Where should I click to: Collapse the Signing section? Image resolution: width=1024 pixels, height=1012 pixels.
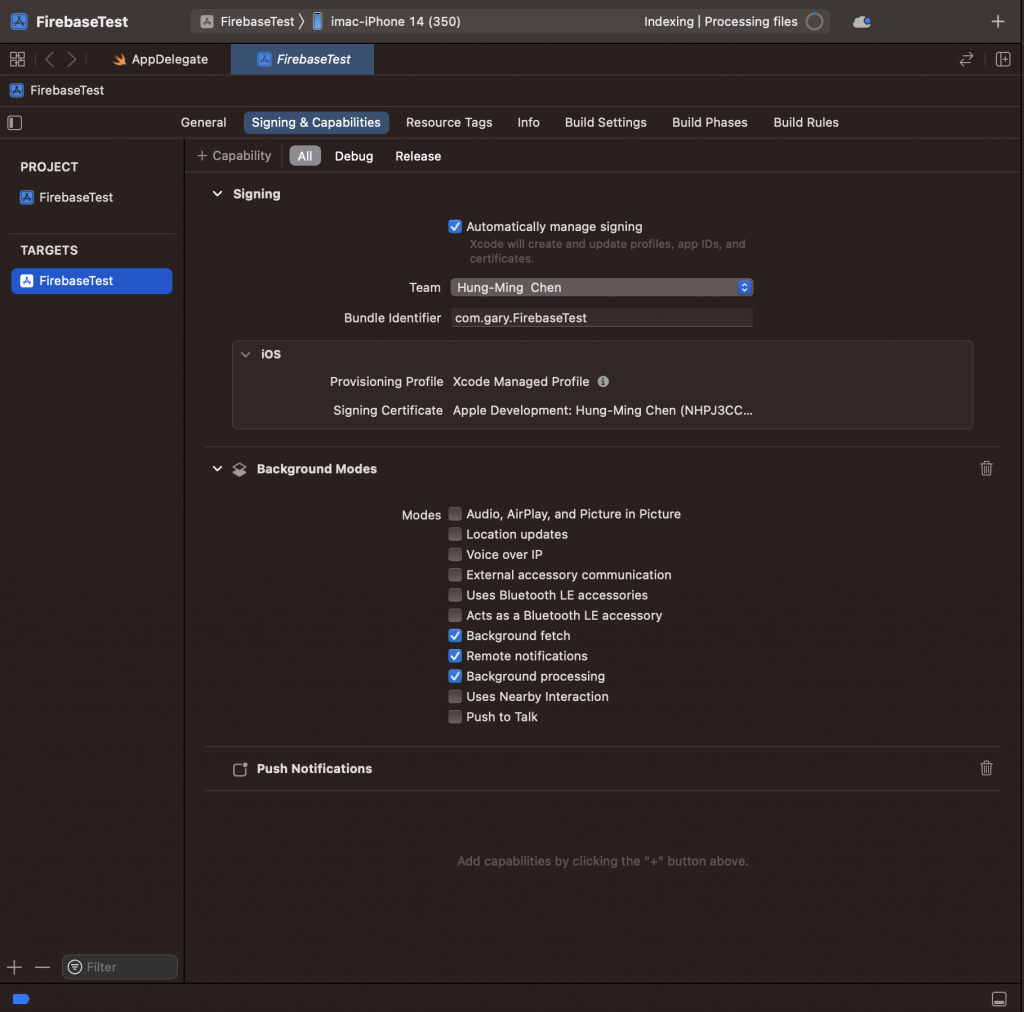(x=217, y=194)
